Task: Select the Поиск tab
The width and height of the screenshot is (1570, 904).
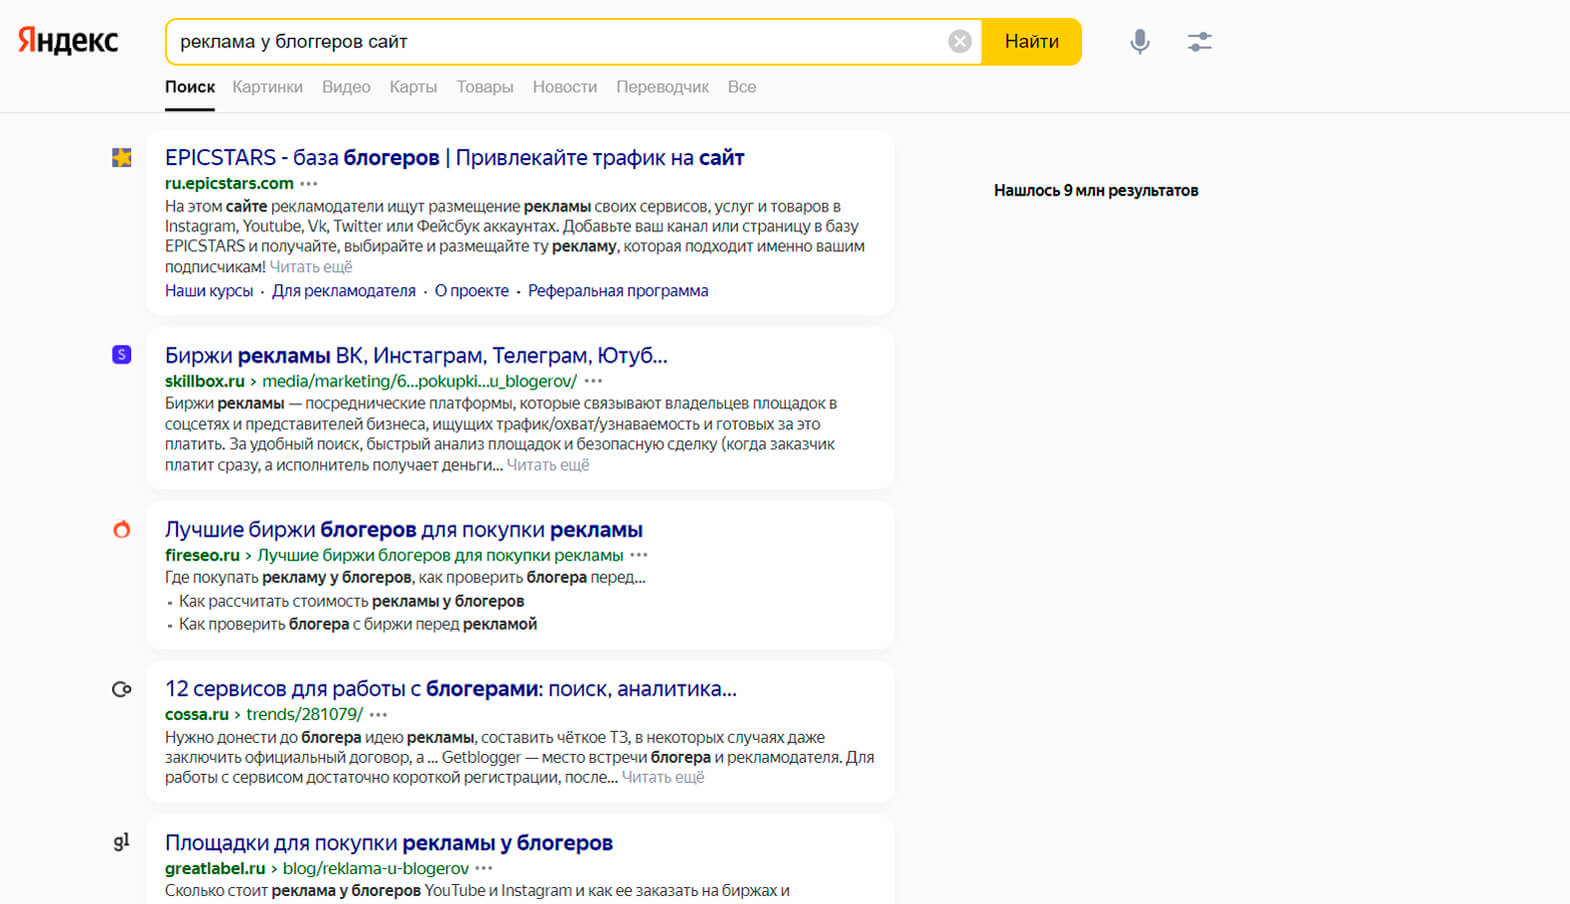Action: tap(190, 87)
